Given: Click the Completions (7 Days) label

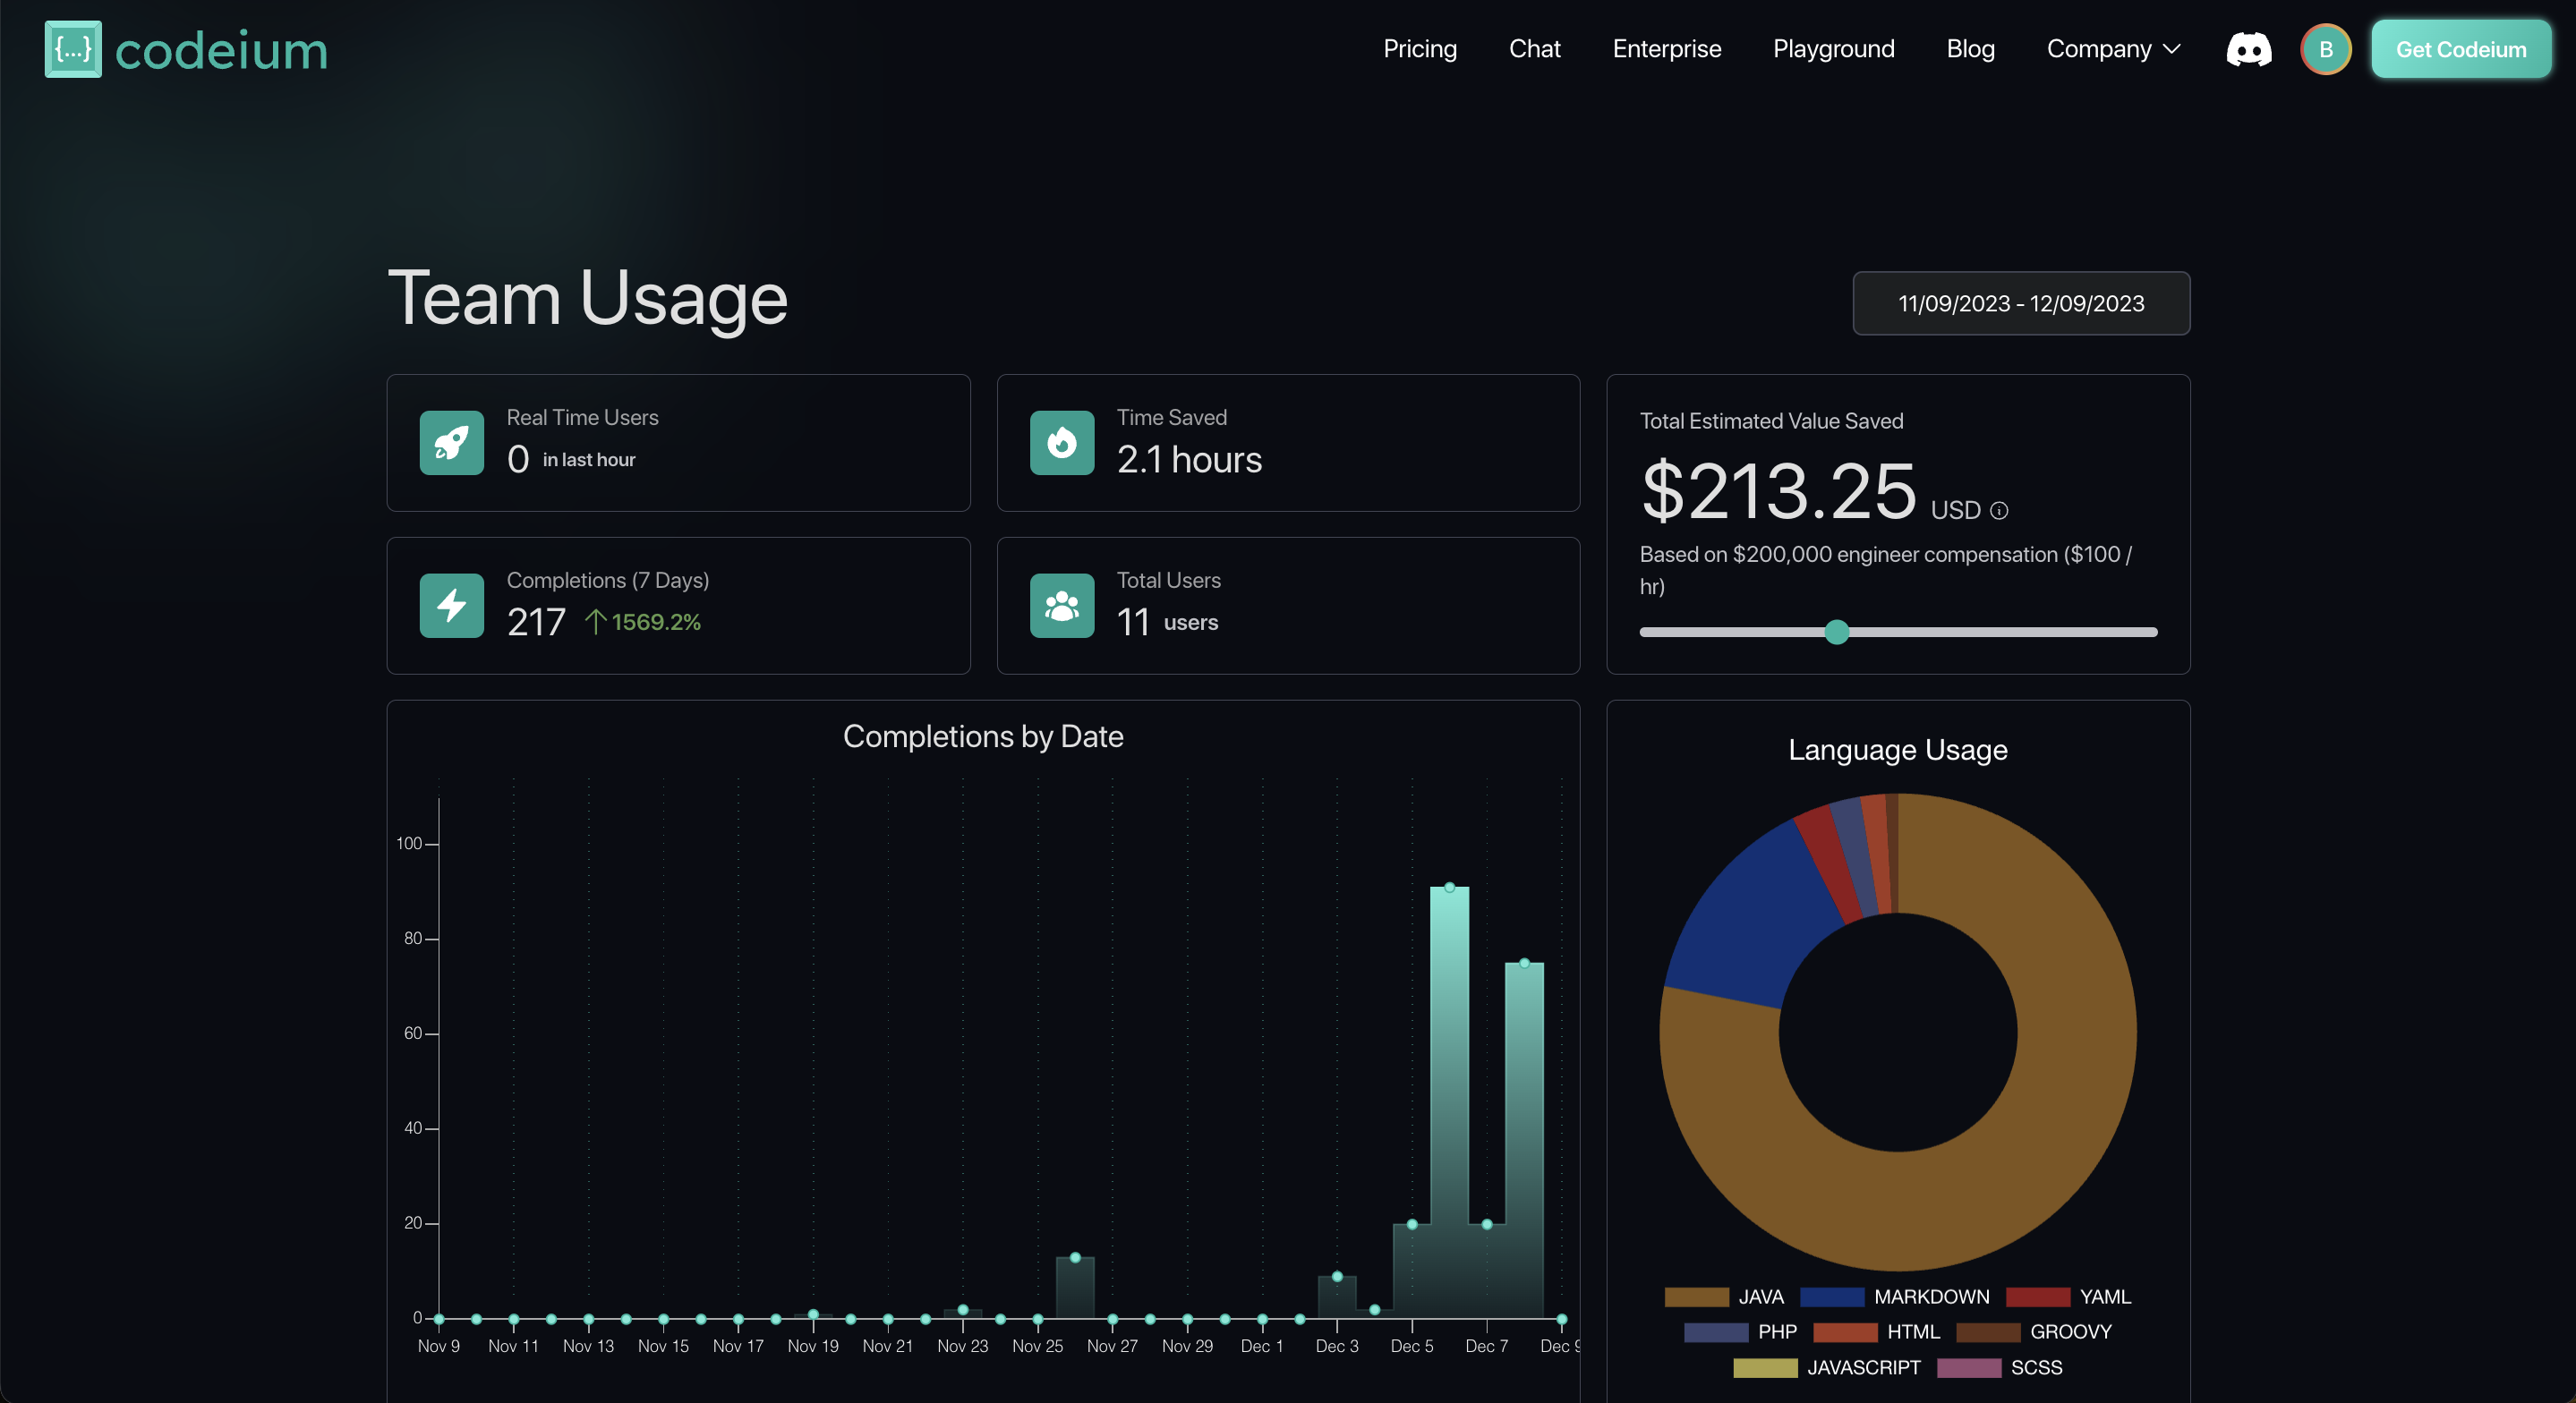Looking at the screenshot, I should point(608,581).
